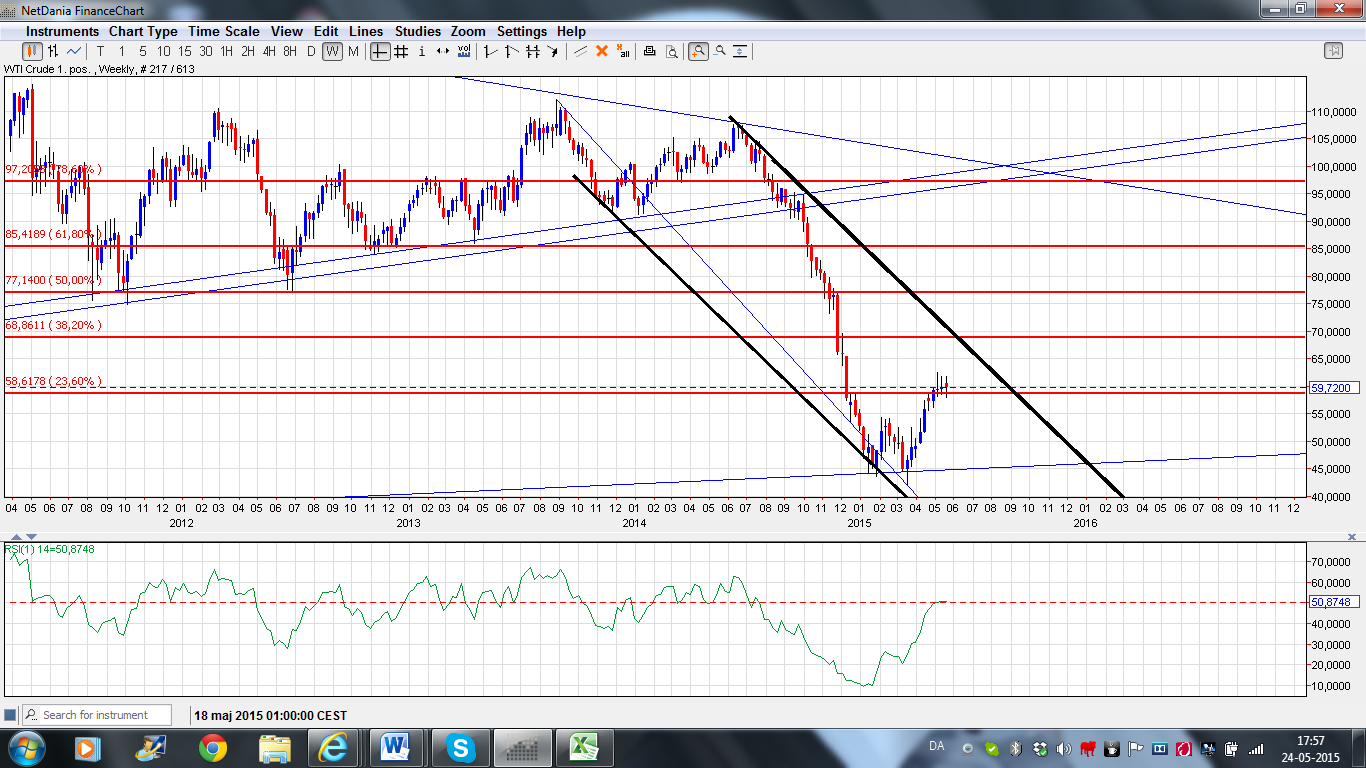This screenshot has height=768, width=1366.
Task: Toggle the chart grid icon
Action: [x=401, y=51]
